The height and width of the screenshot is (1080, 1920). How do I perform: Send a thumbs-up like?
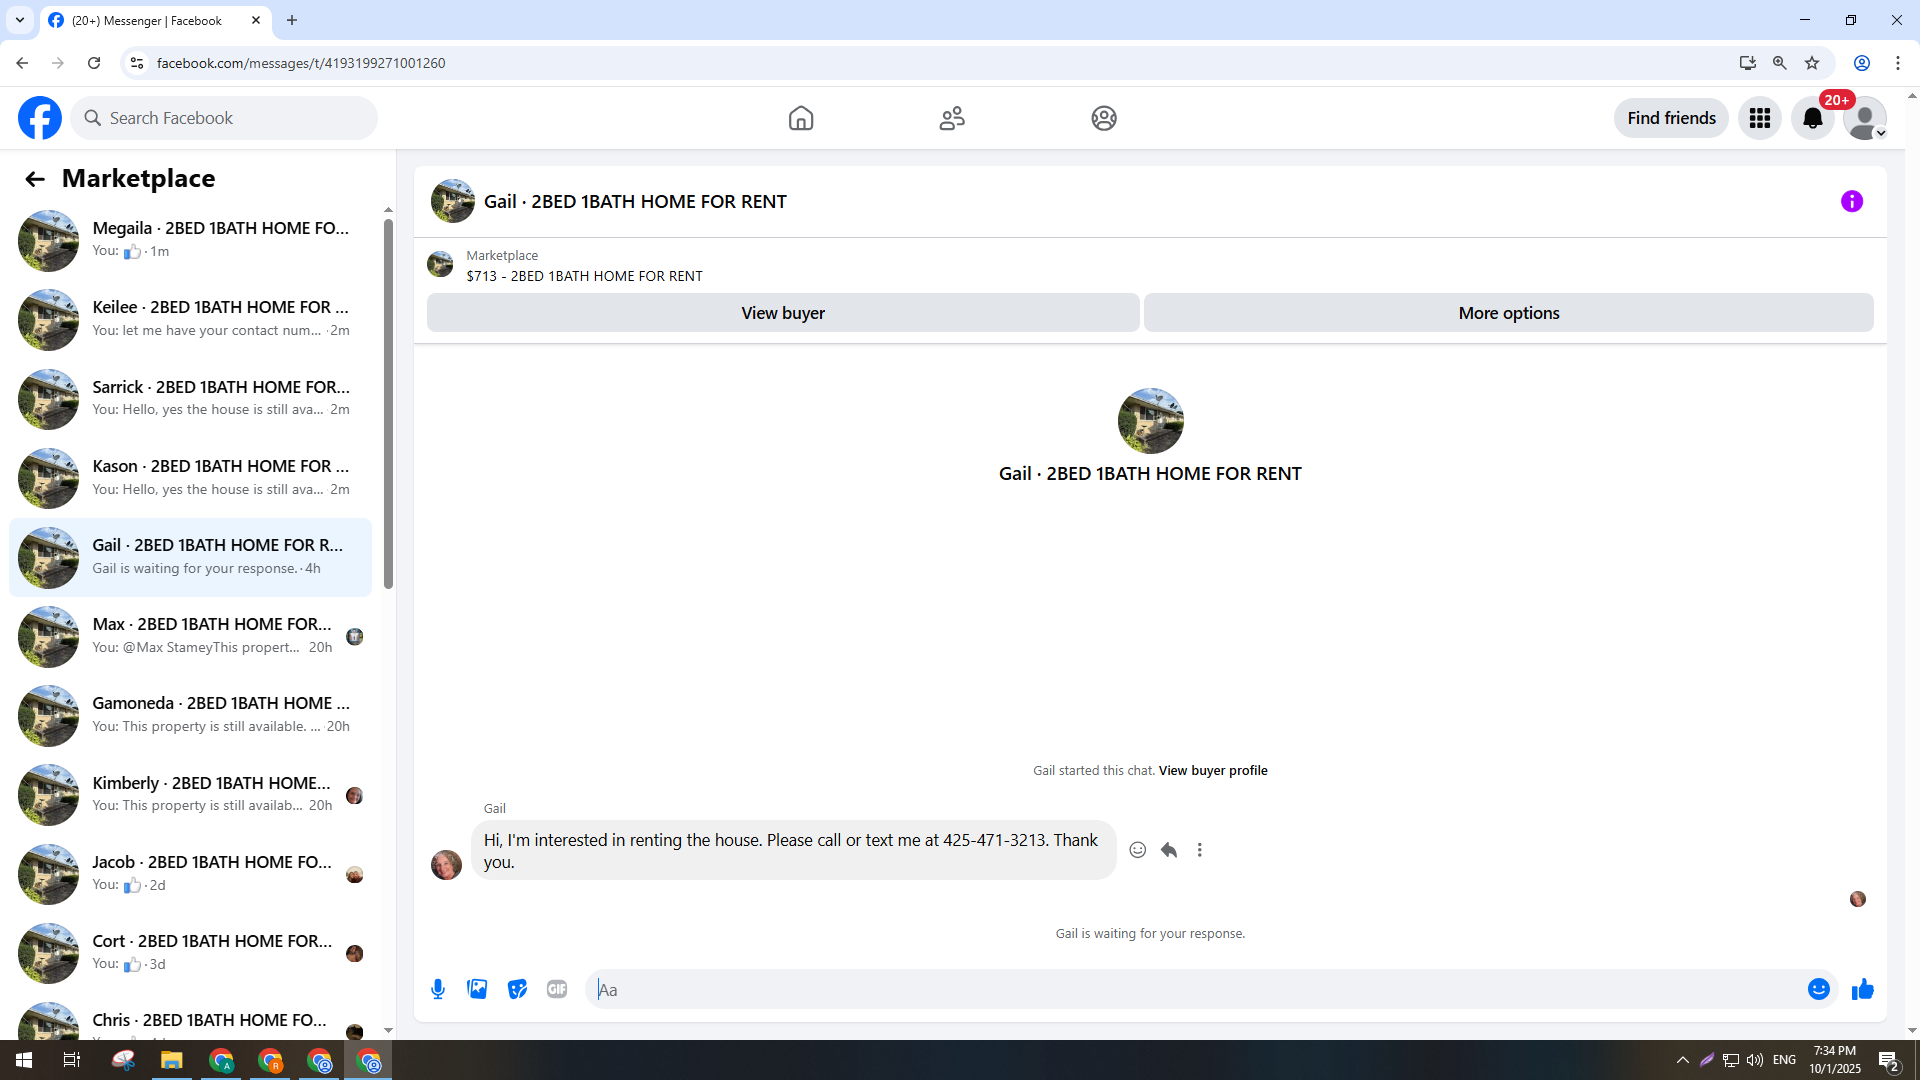tap(1862, 989)
